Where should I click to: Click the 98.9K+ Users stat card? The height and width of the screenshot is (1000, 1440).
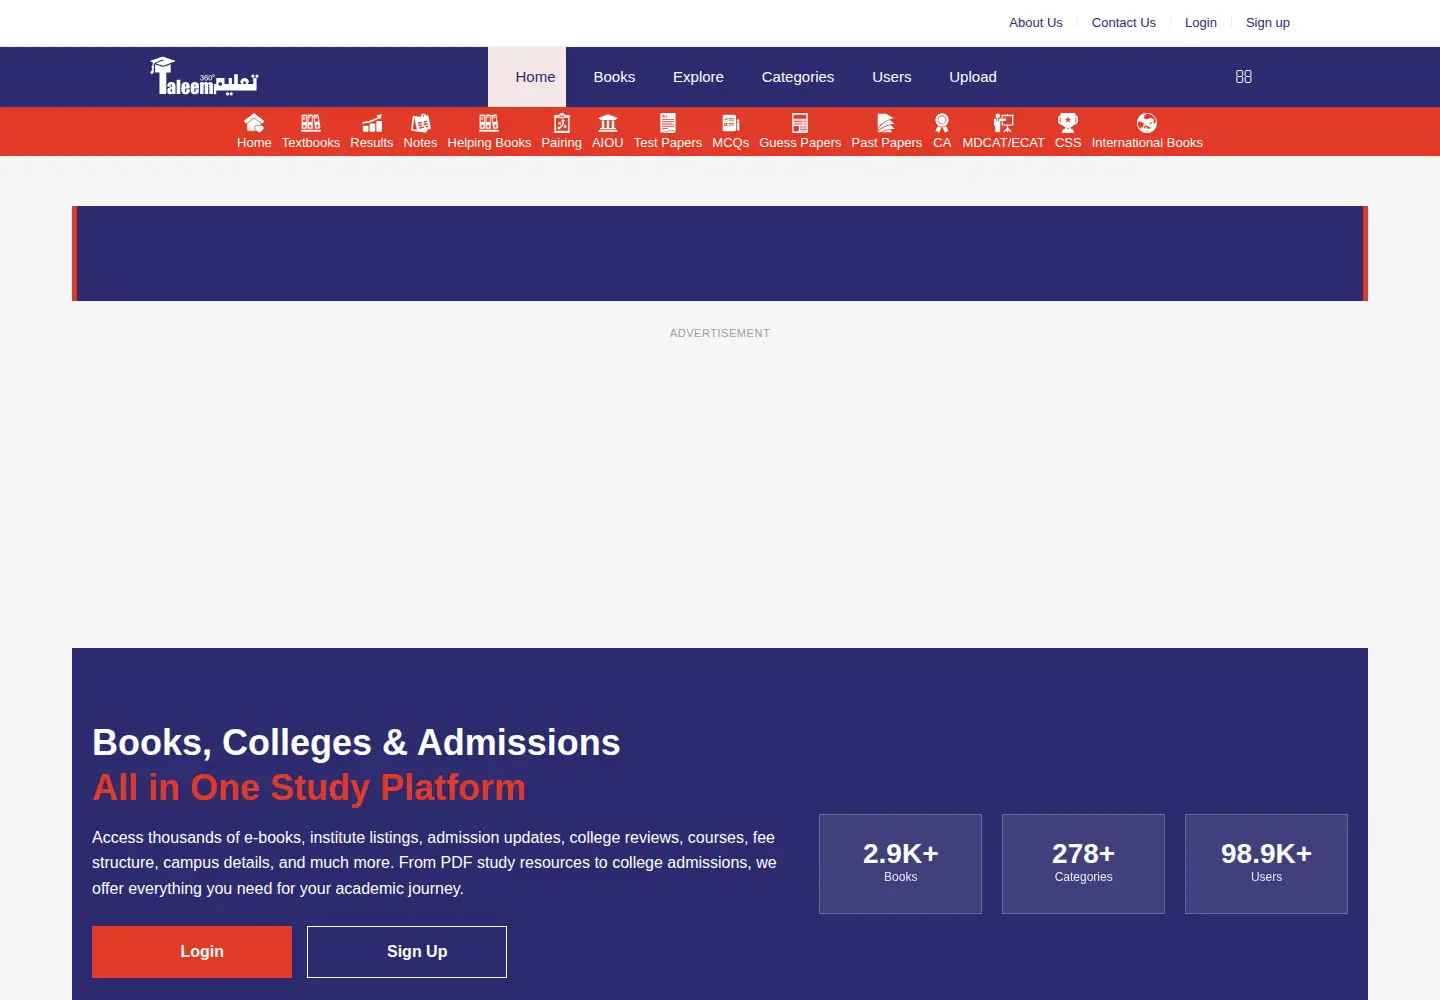coord(1266,864)
